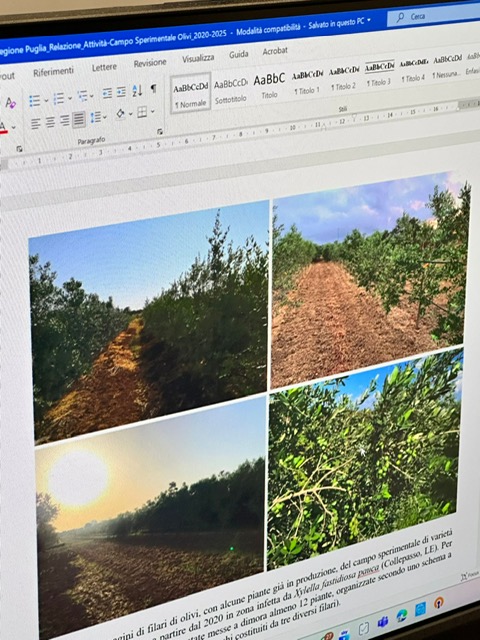Click the search magnifier icon in title bar
The width and height of the screenshot is (480, 640).
(x=400, y=17)
